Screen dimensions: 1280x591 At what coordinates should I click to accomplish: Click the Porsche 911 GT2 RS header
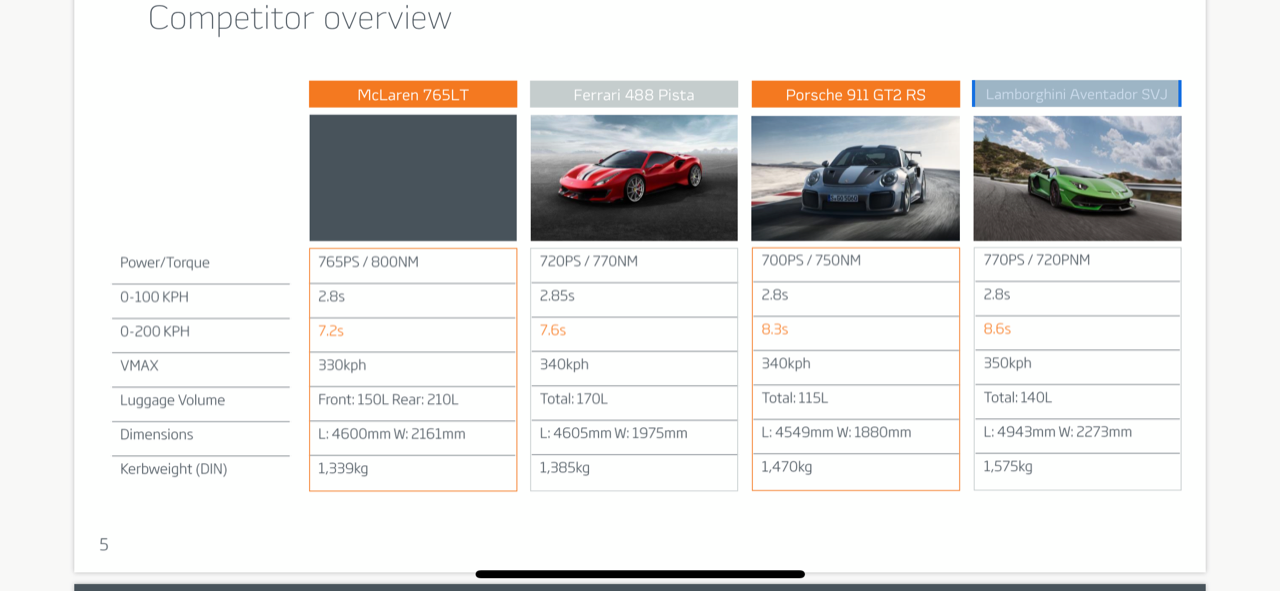pos(855,95)
